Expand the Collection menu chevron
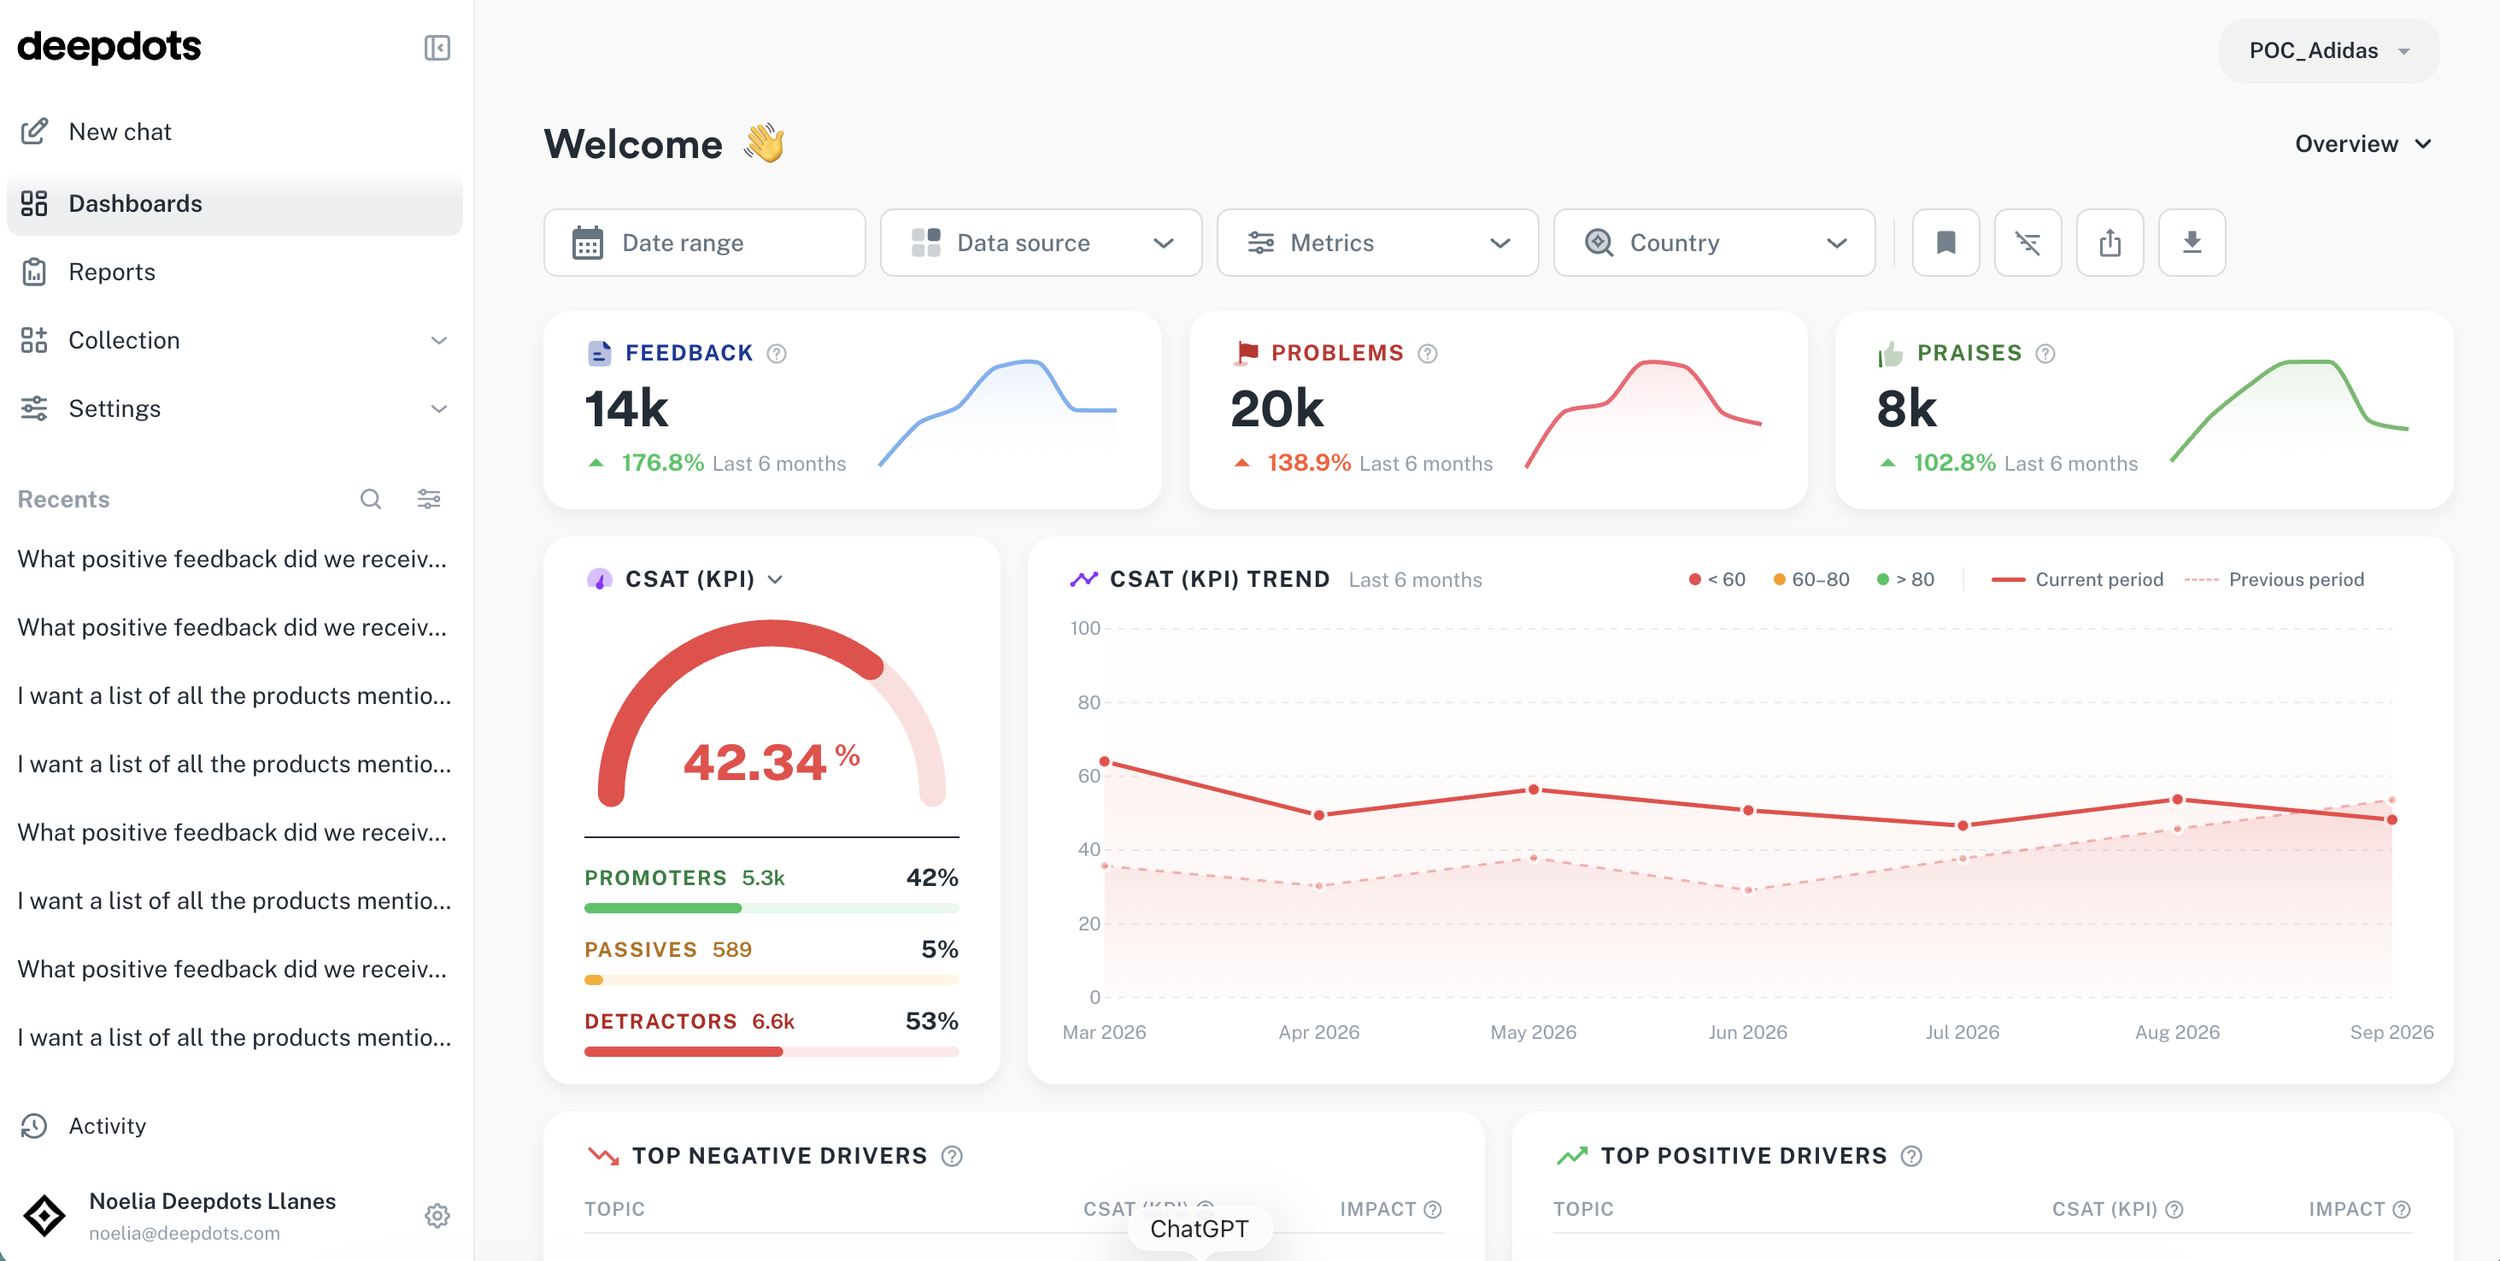The height and width of the screenshot is (1261, 2500). tap(438, 341)
